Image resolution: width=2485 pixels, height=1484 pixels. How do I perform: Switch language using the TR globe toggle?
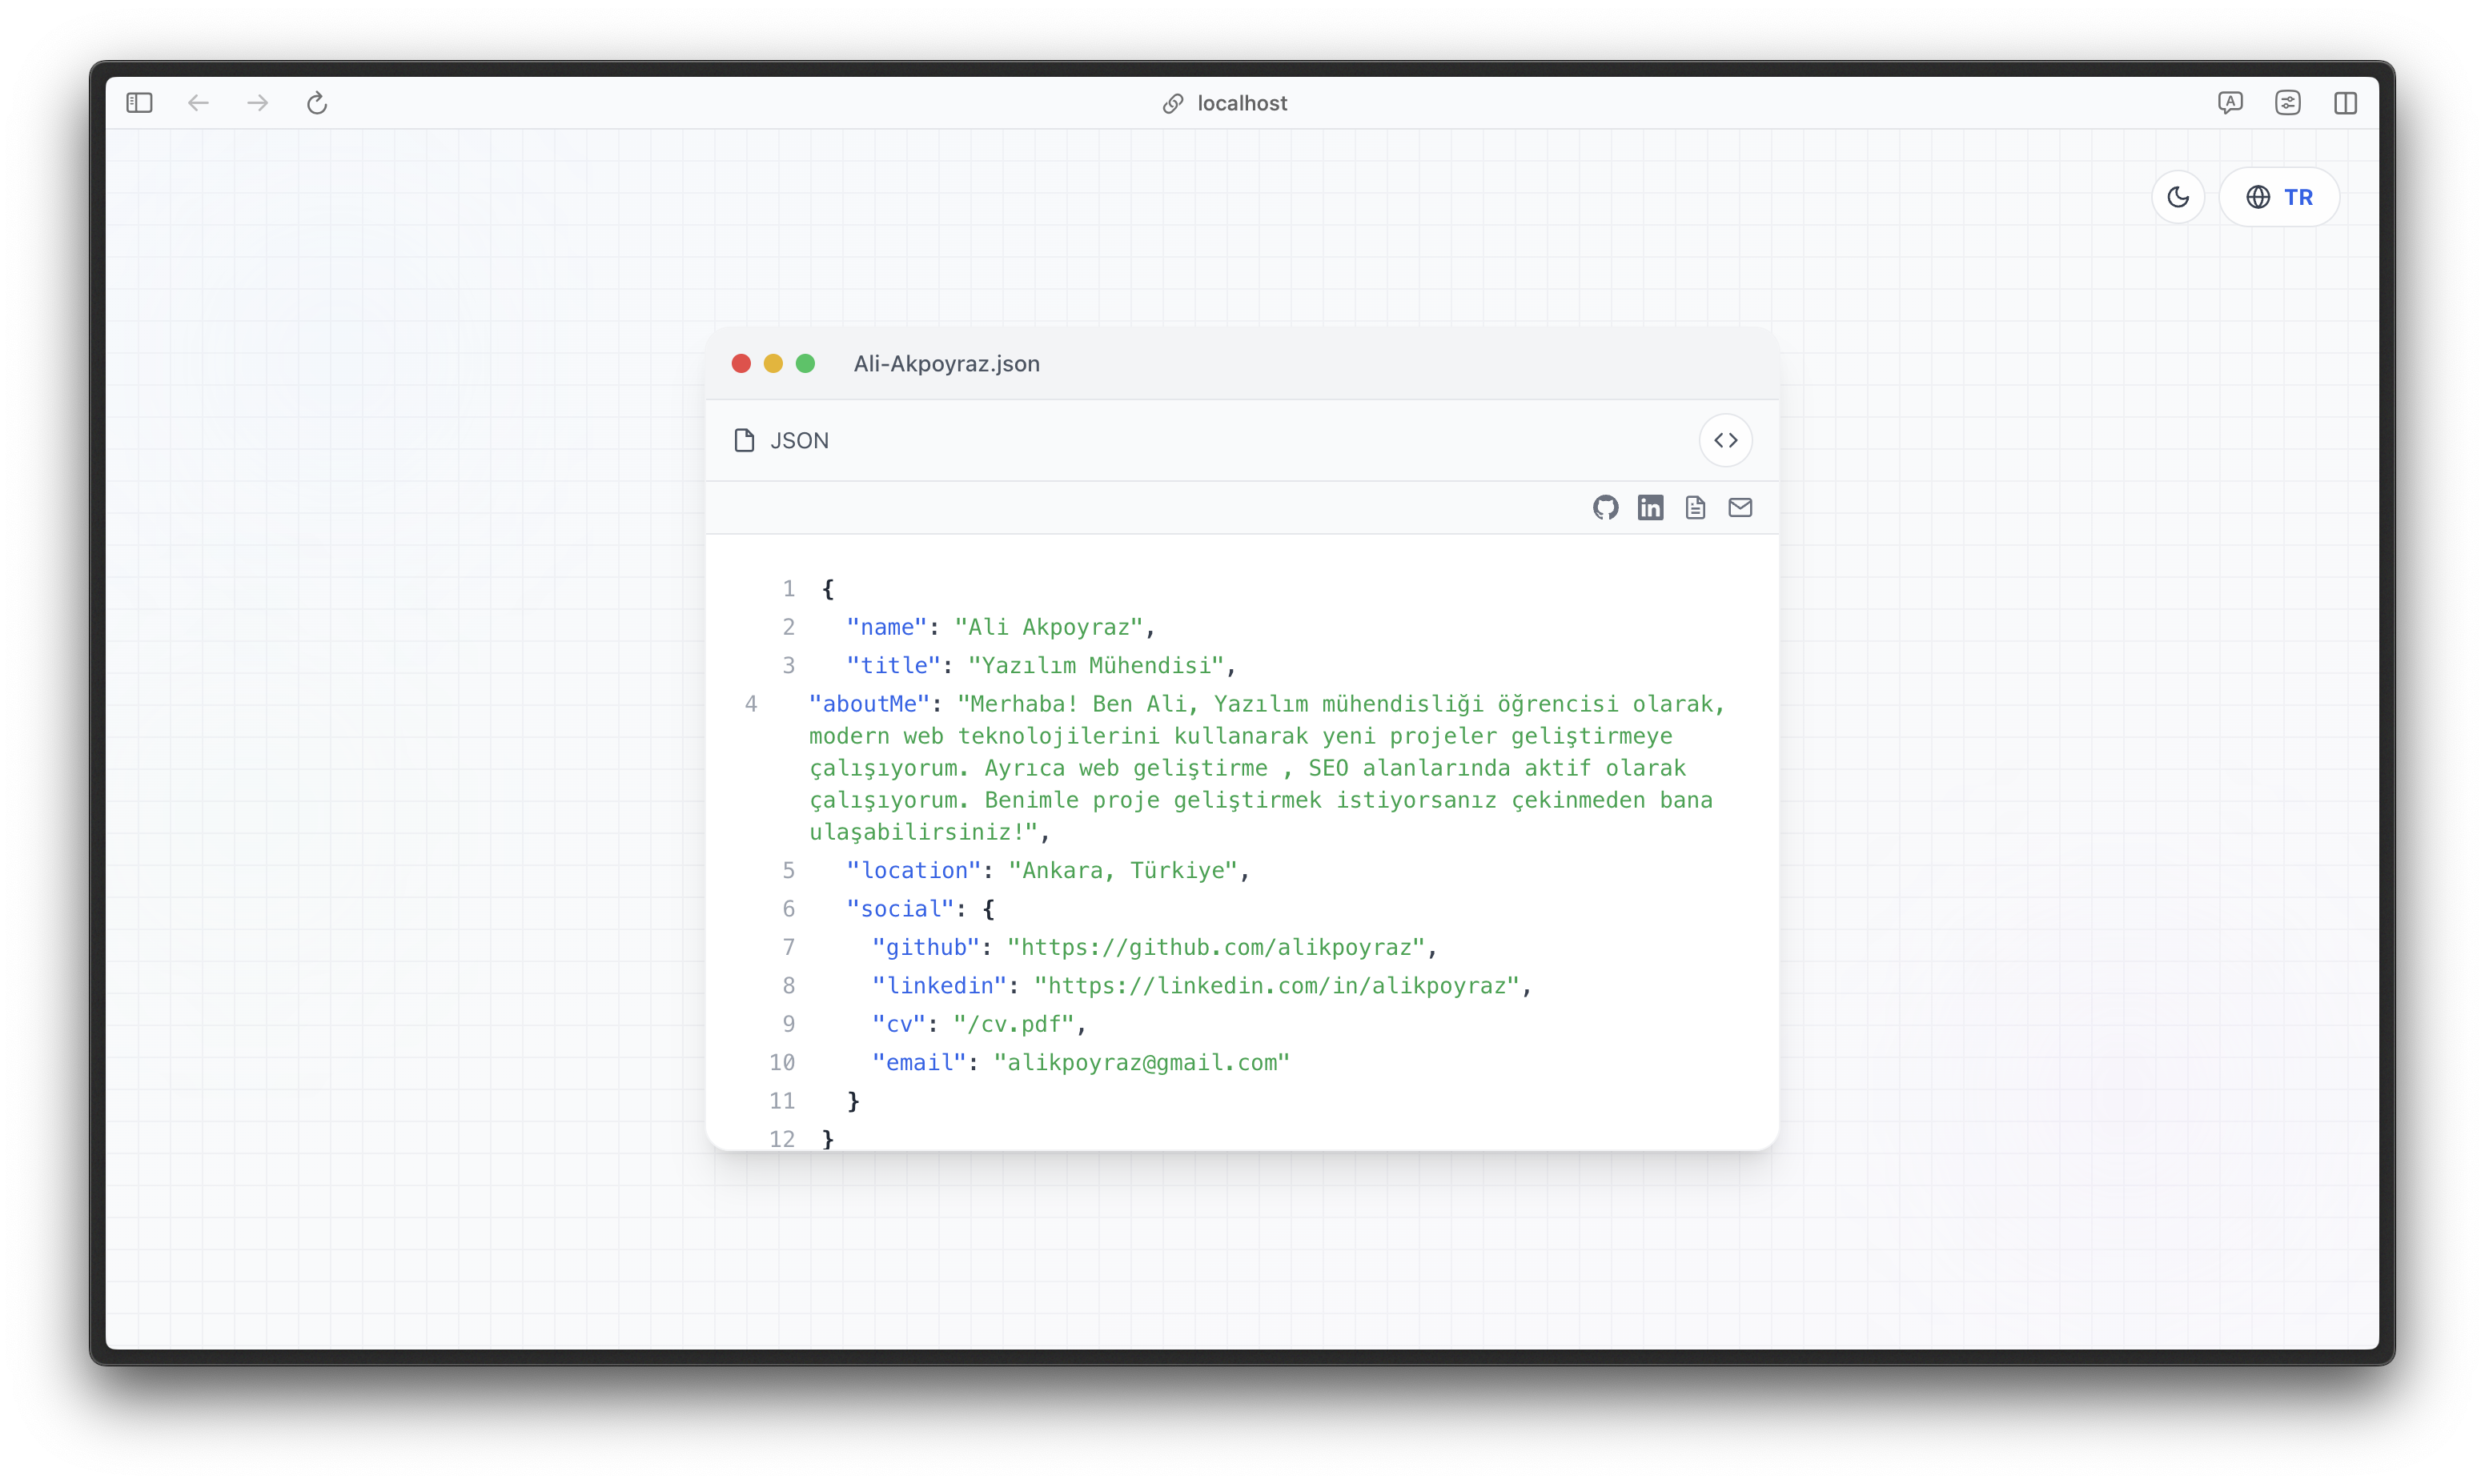(x=2280, y=196)
